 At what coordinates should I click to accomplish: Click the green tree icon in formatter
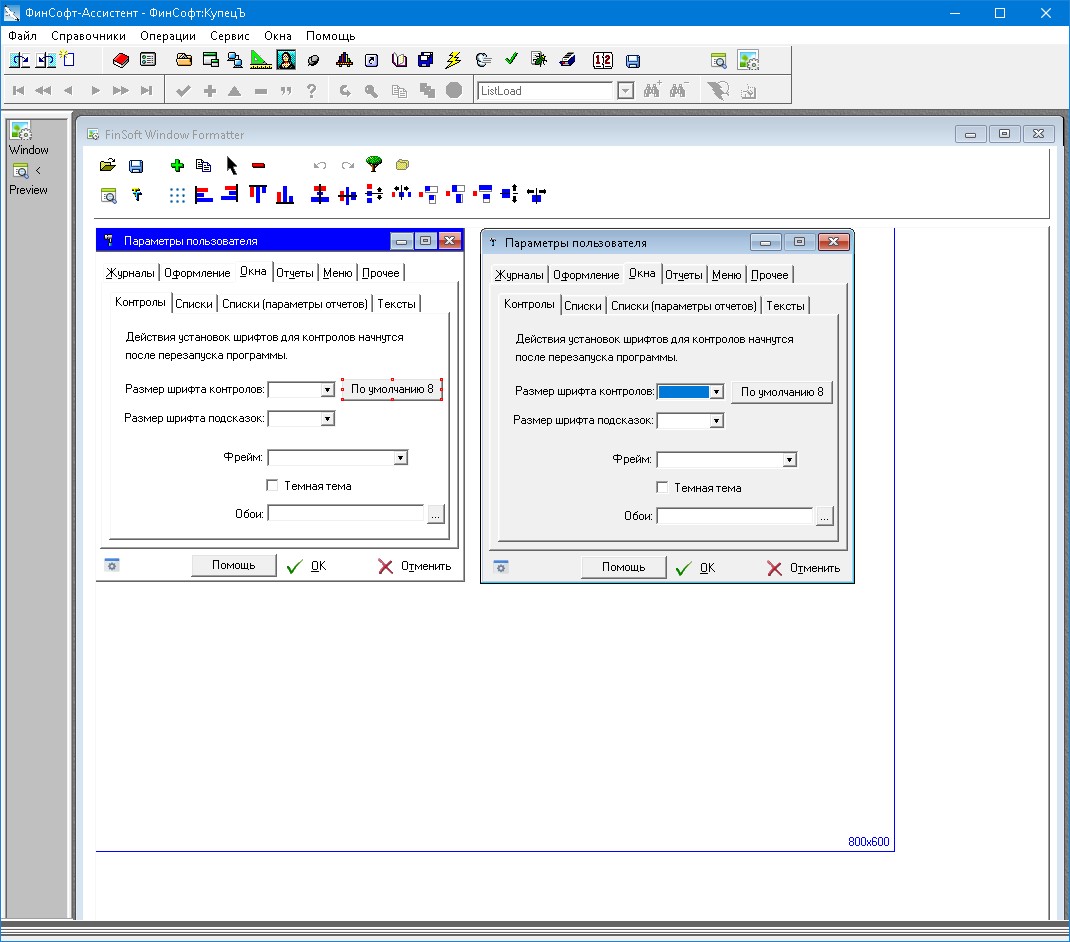(x=374, y=165)
